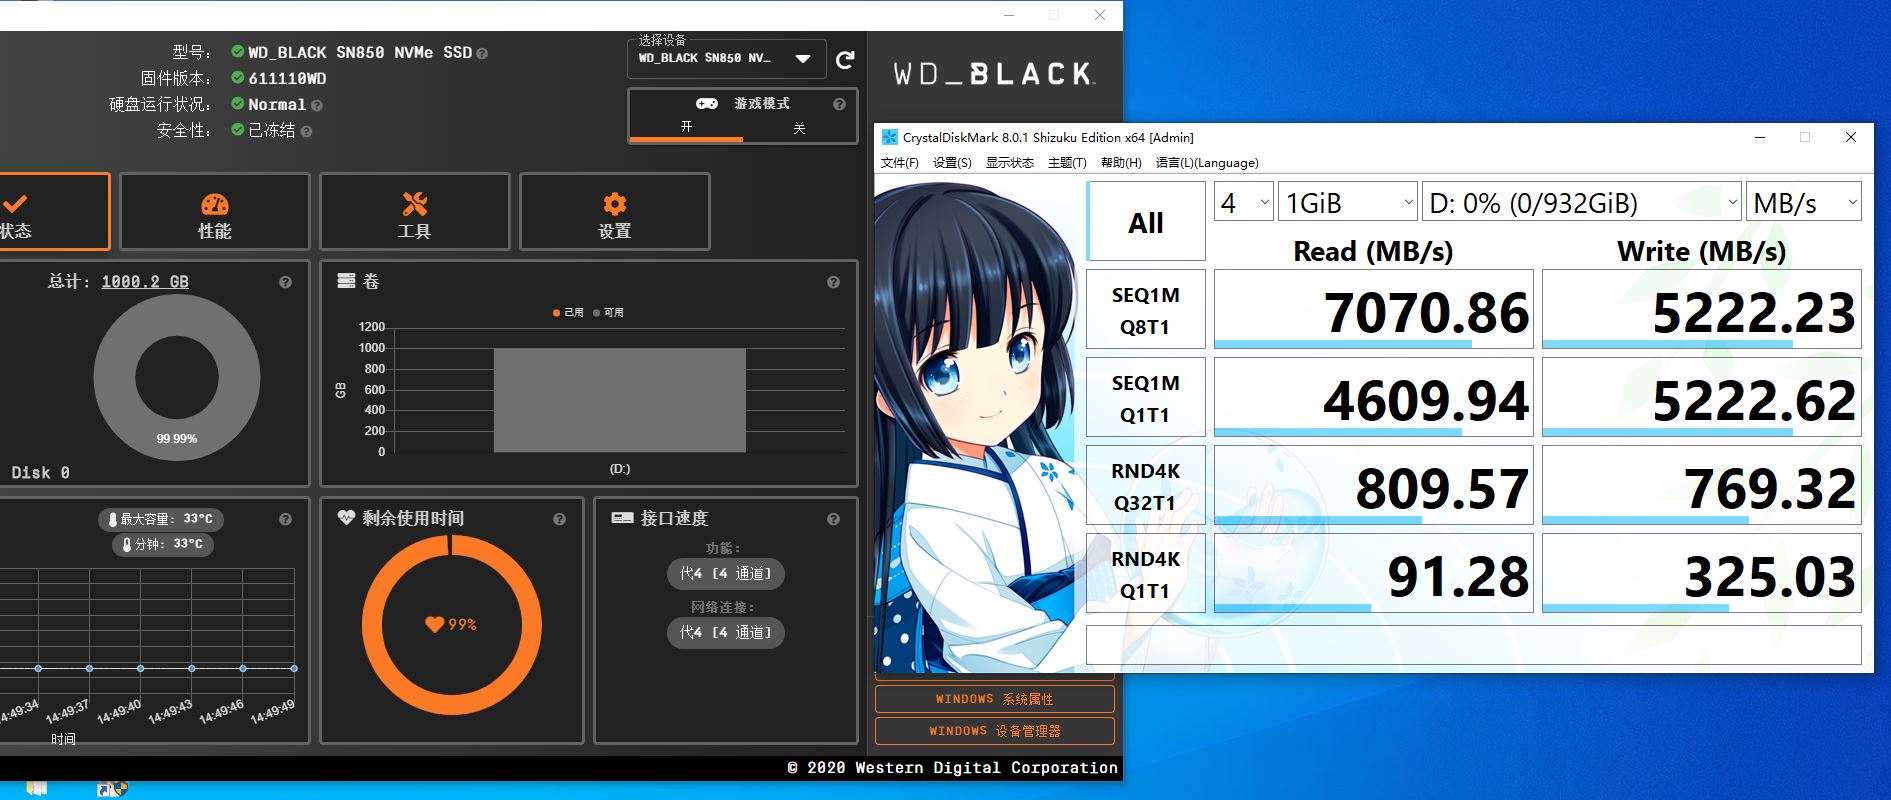Click the empty comment field below results
Viewport: 1891px width, 800px height.
click(x=1474, y=645)
